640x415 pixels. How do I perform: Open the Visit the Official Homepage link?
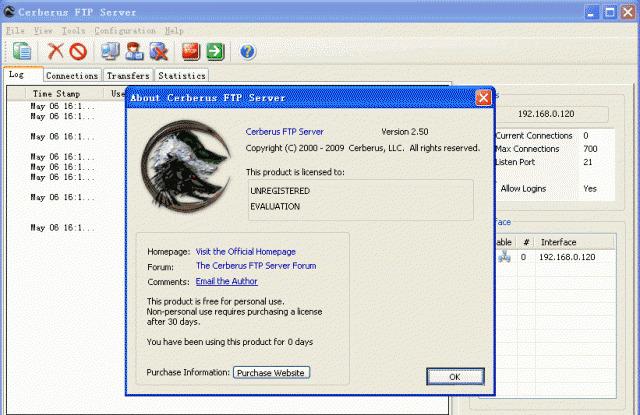pos(246,252)
